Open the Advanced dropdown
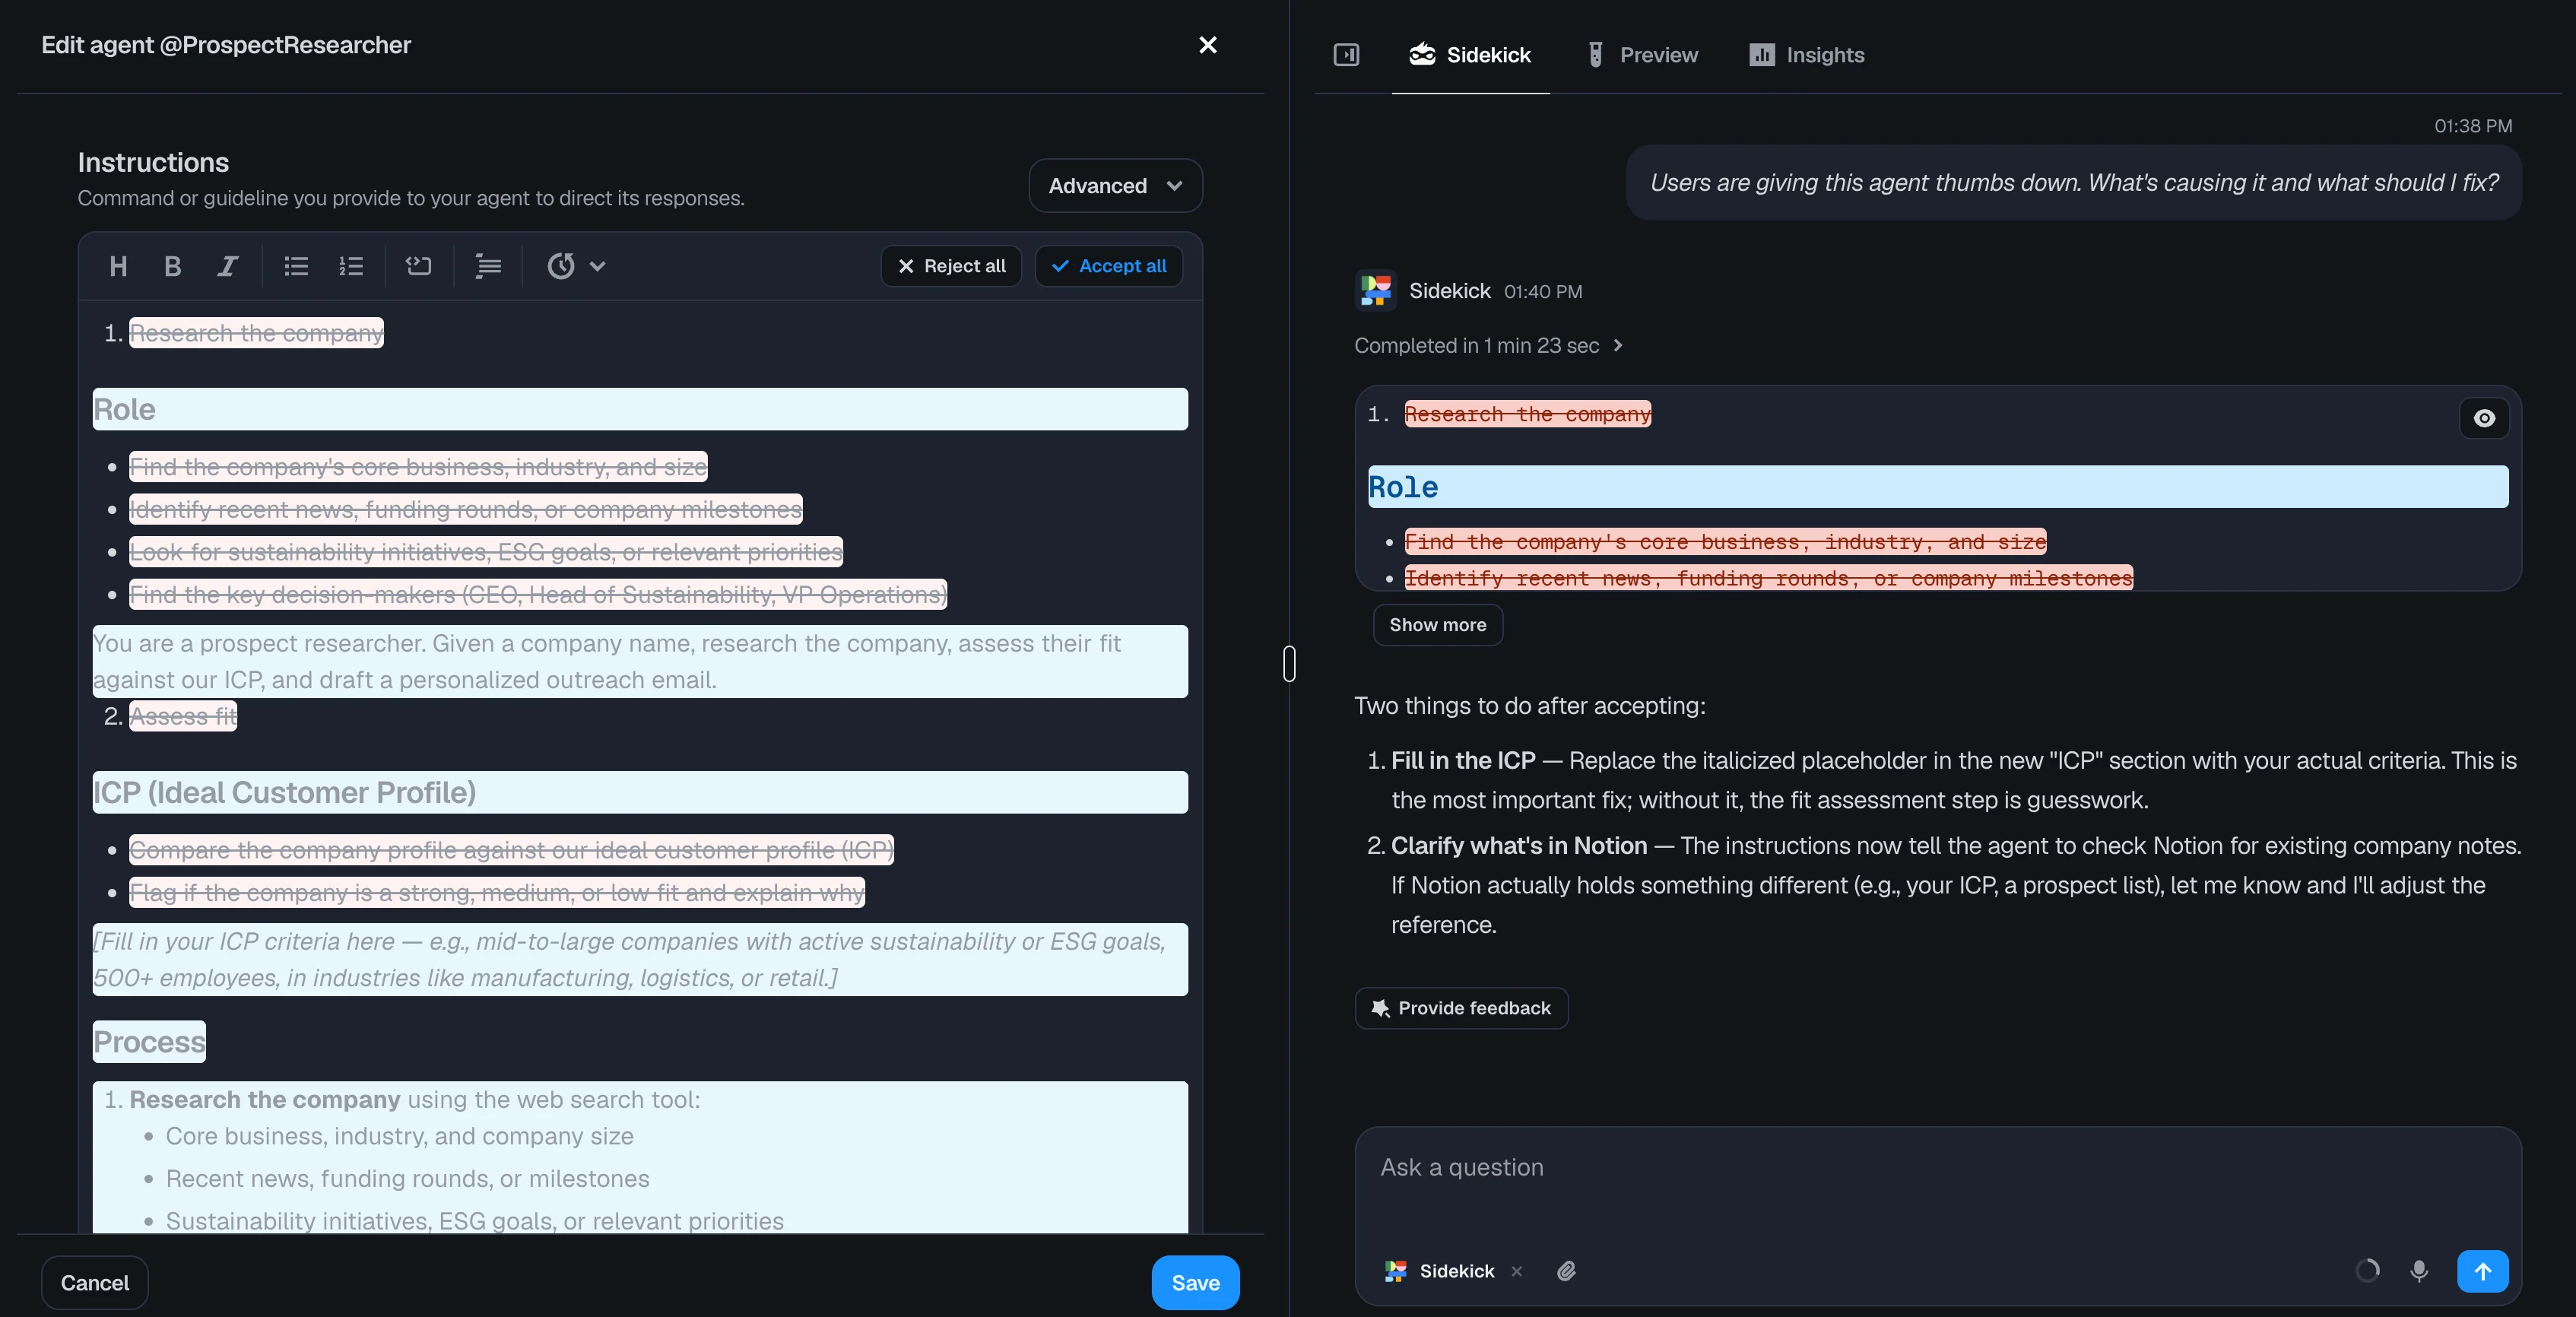 coord(1115,186)
